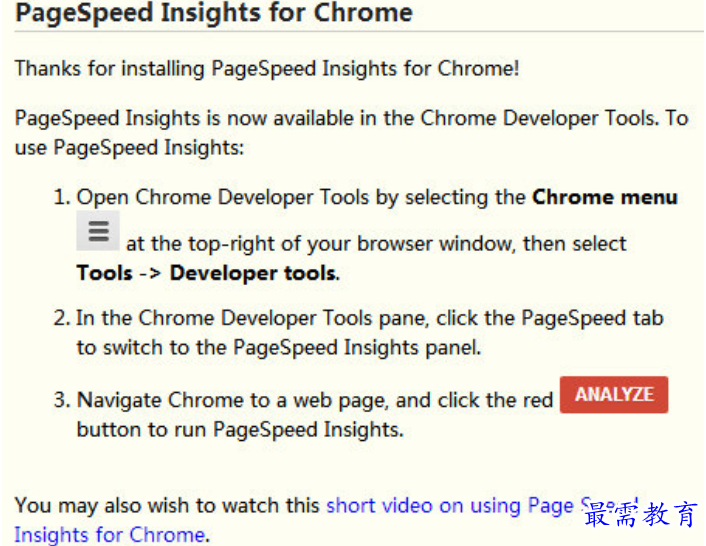Screen dimensions: 706x546
Task: Click the list number 1 marker
Action: (62, 197)
